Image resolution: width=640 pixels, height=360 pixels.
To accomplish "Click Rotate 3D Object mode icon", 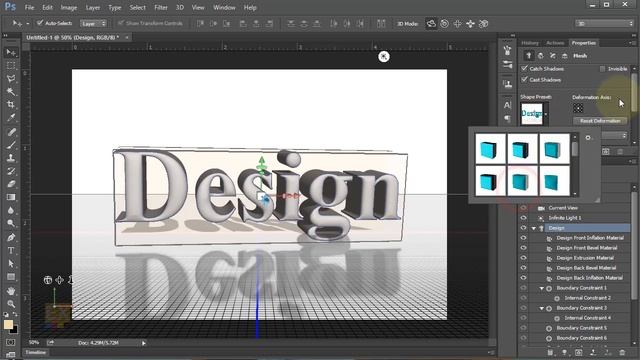I will click(x=431, y=24).
